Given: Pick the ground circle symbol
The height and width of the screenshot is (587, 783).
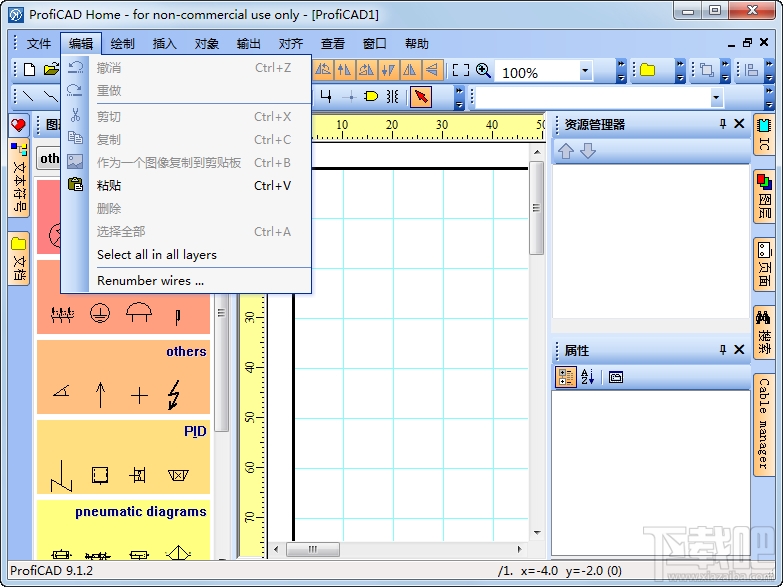Looking at the screenshot, I should 100,314.
